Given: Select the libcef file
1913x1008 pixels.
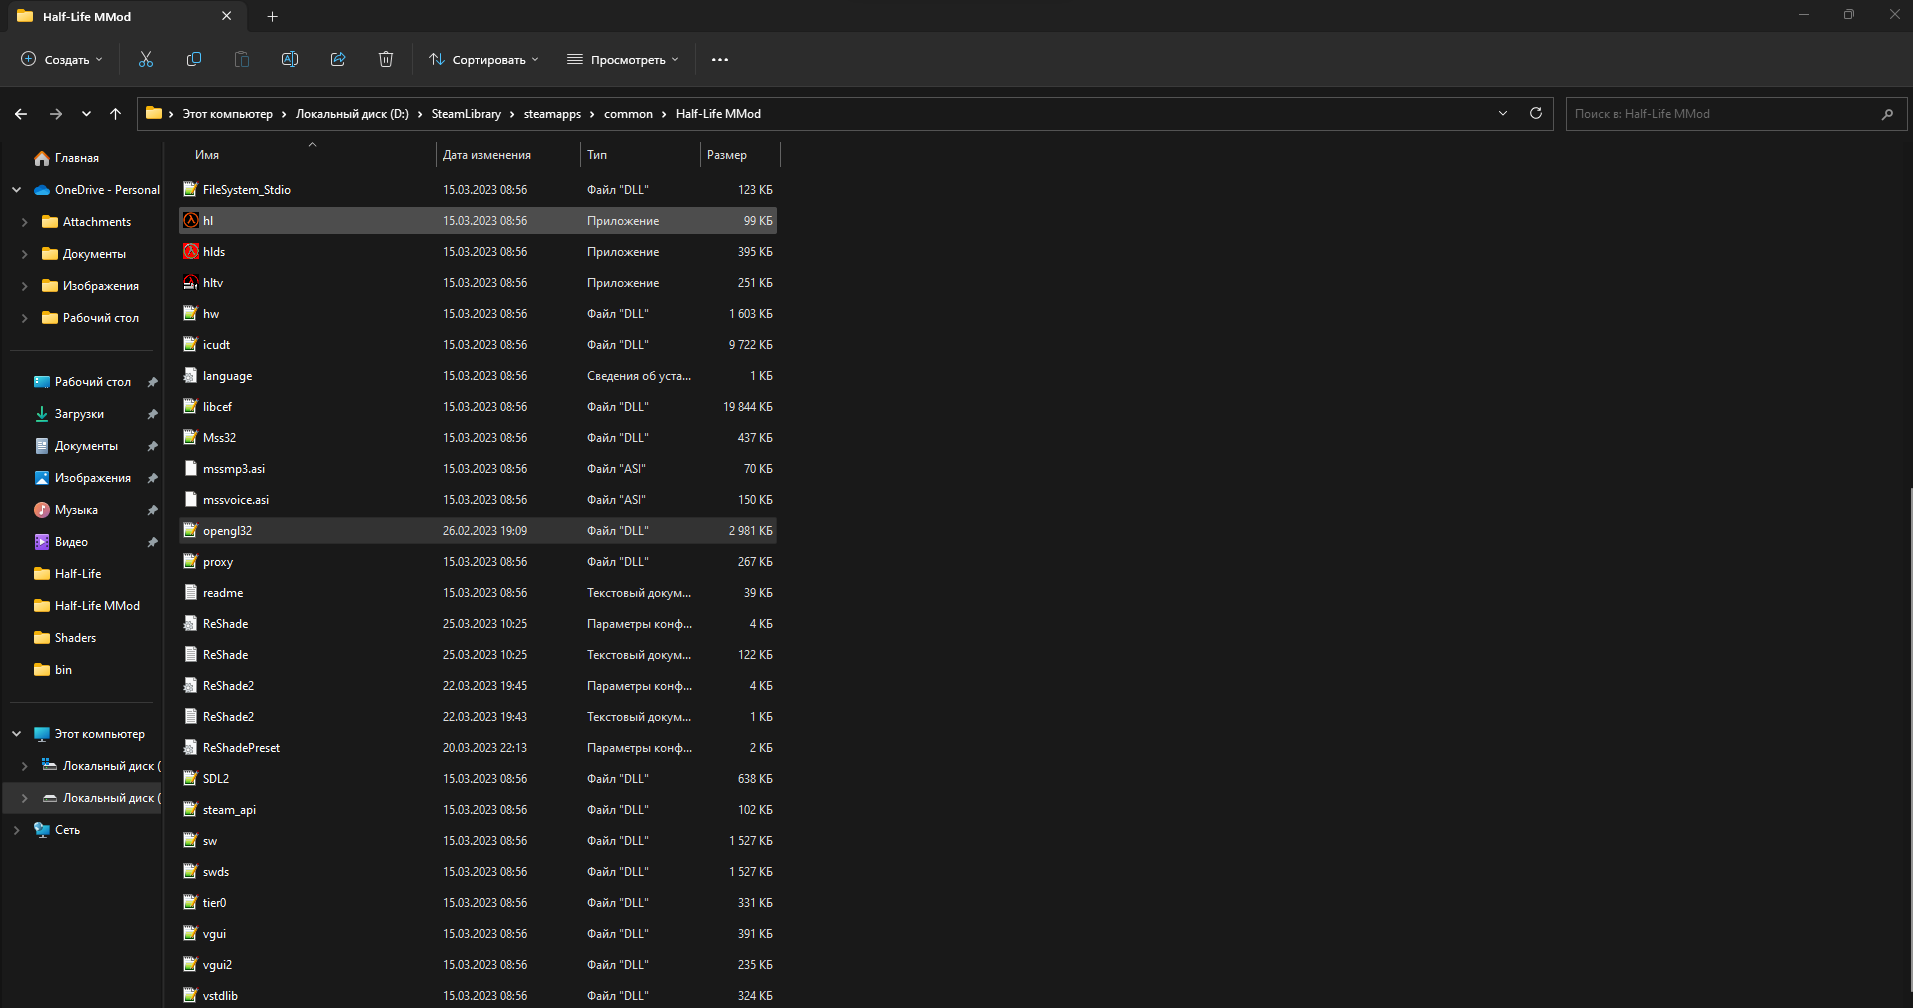Looking at the screenshot, I should coord(478,406).
